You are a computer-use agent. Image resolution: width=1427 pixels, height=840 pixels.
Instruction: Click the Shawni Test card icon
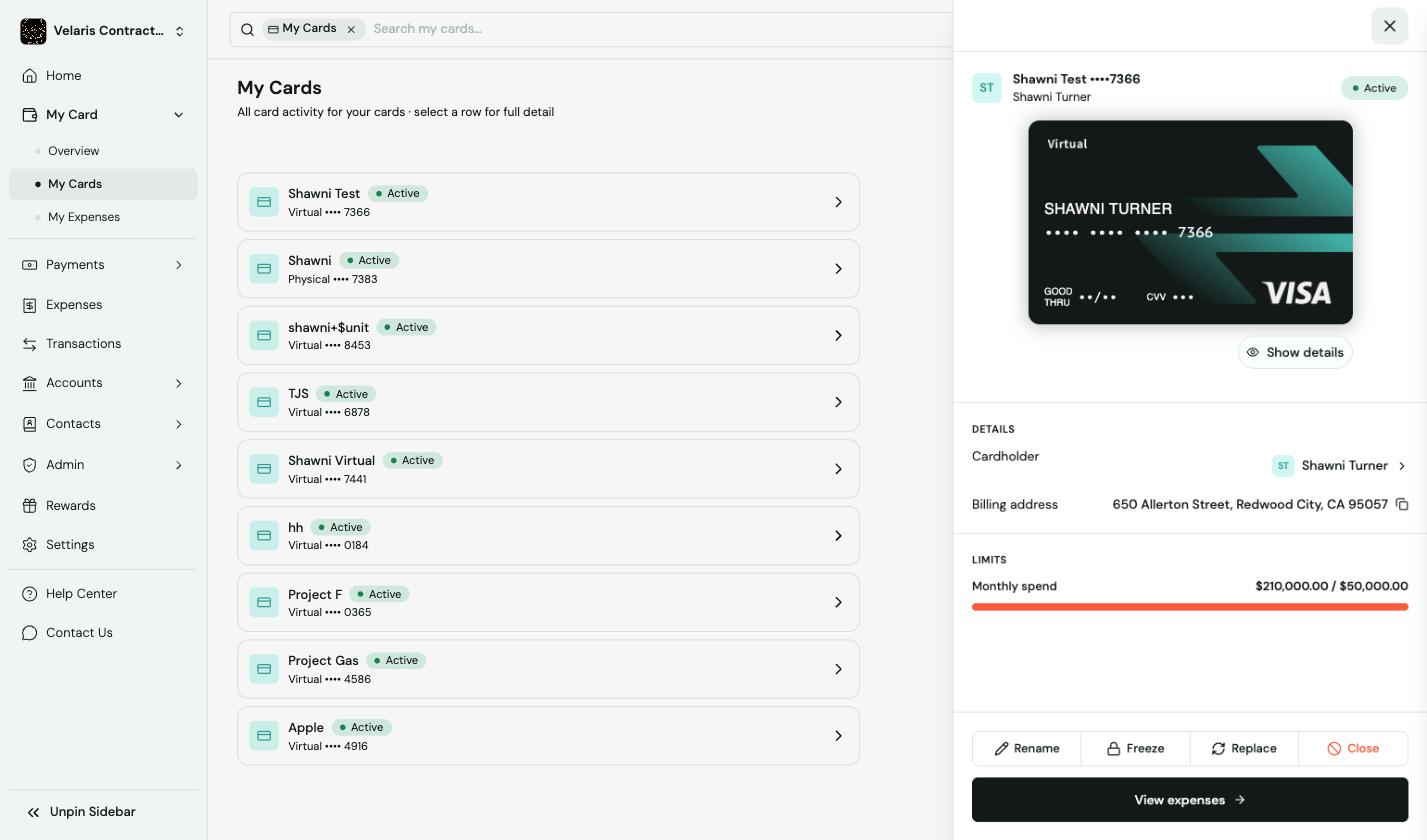[x=264, y=202]
